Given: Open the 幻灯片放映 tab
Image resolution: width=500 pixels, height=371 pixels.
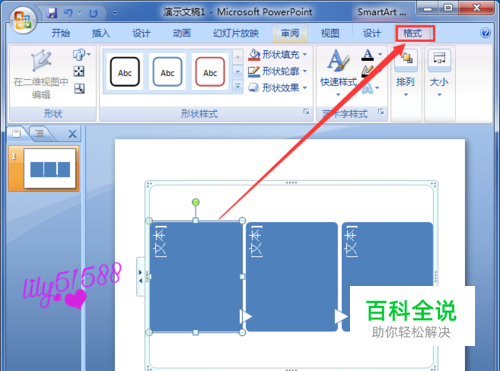Looking at the screenshot, I should [236, 33].
